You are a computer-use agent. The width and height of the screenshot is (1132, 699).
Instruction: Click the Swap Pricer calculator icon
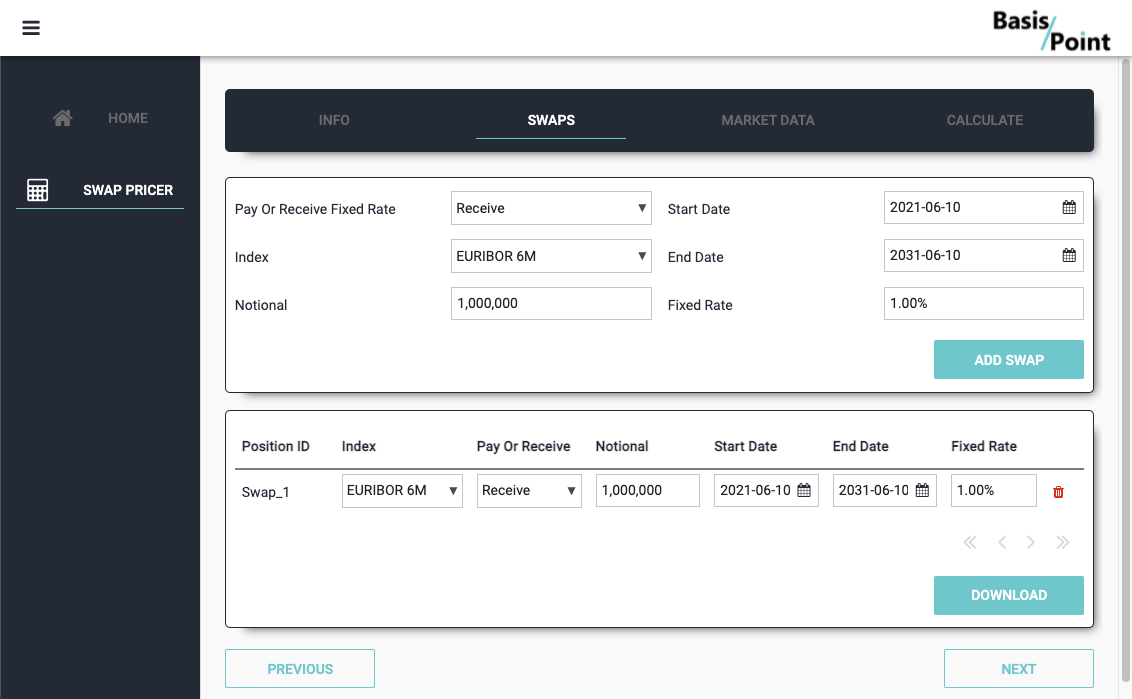point(38,190)
